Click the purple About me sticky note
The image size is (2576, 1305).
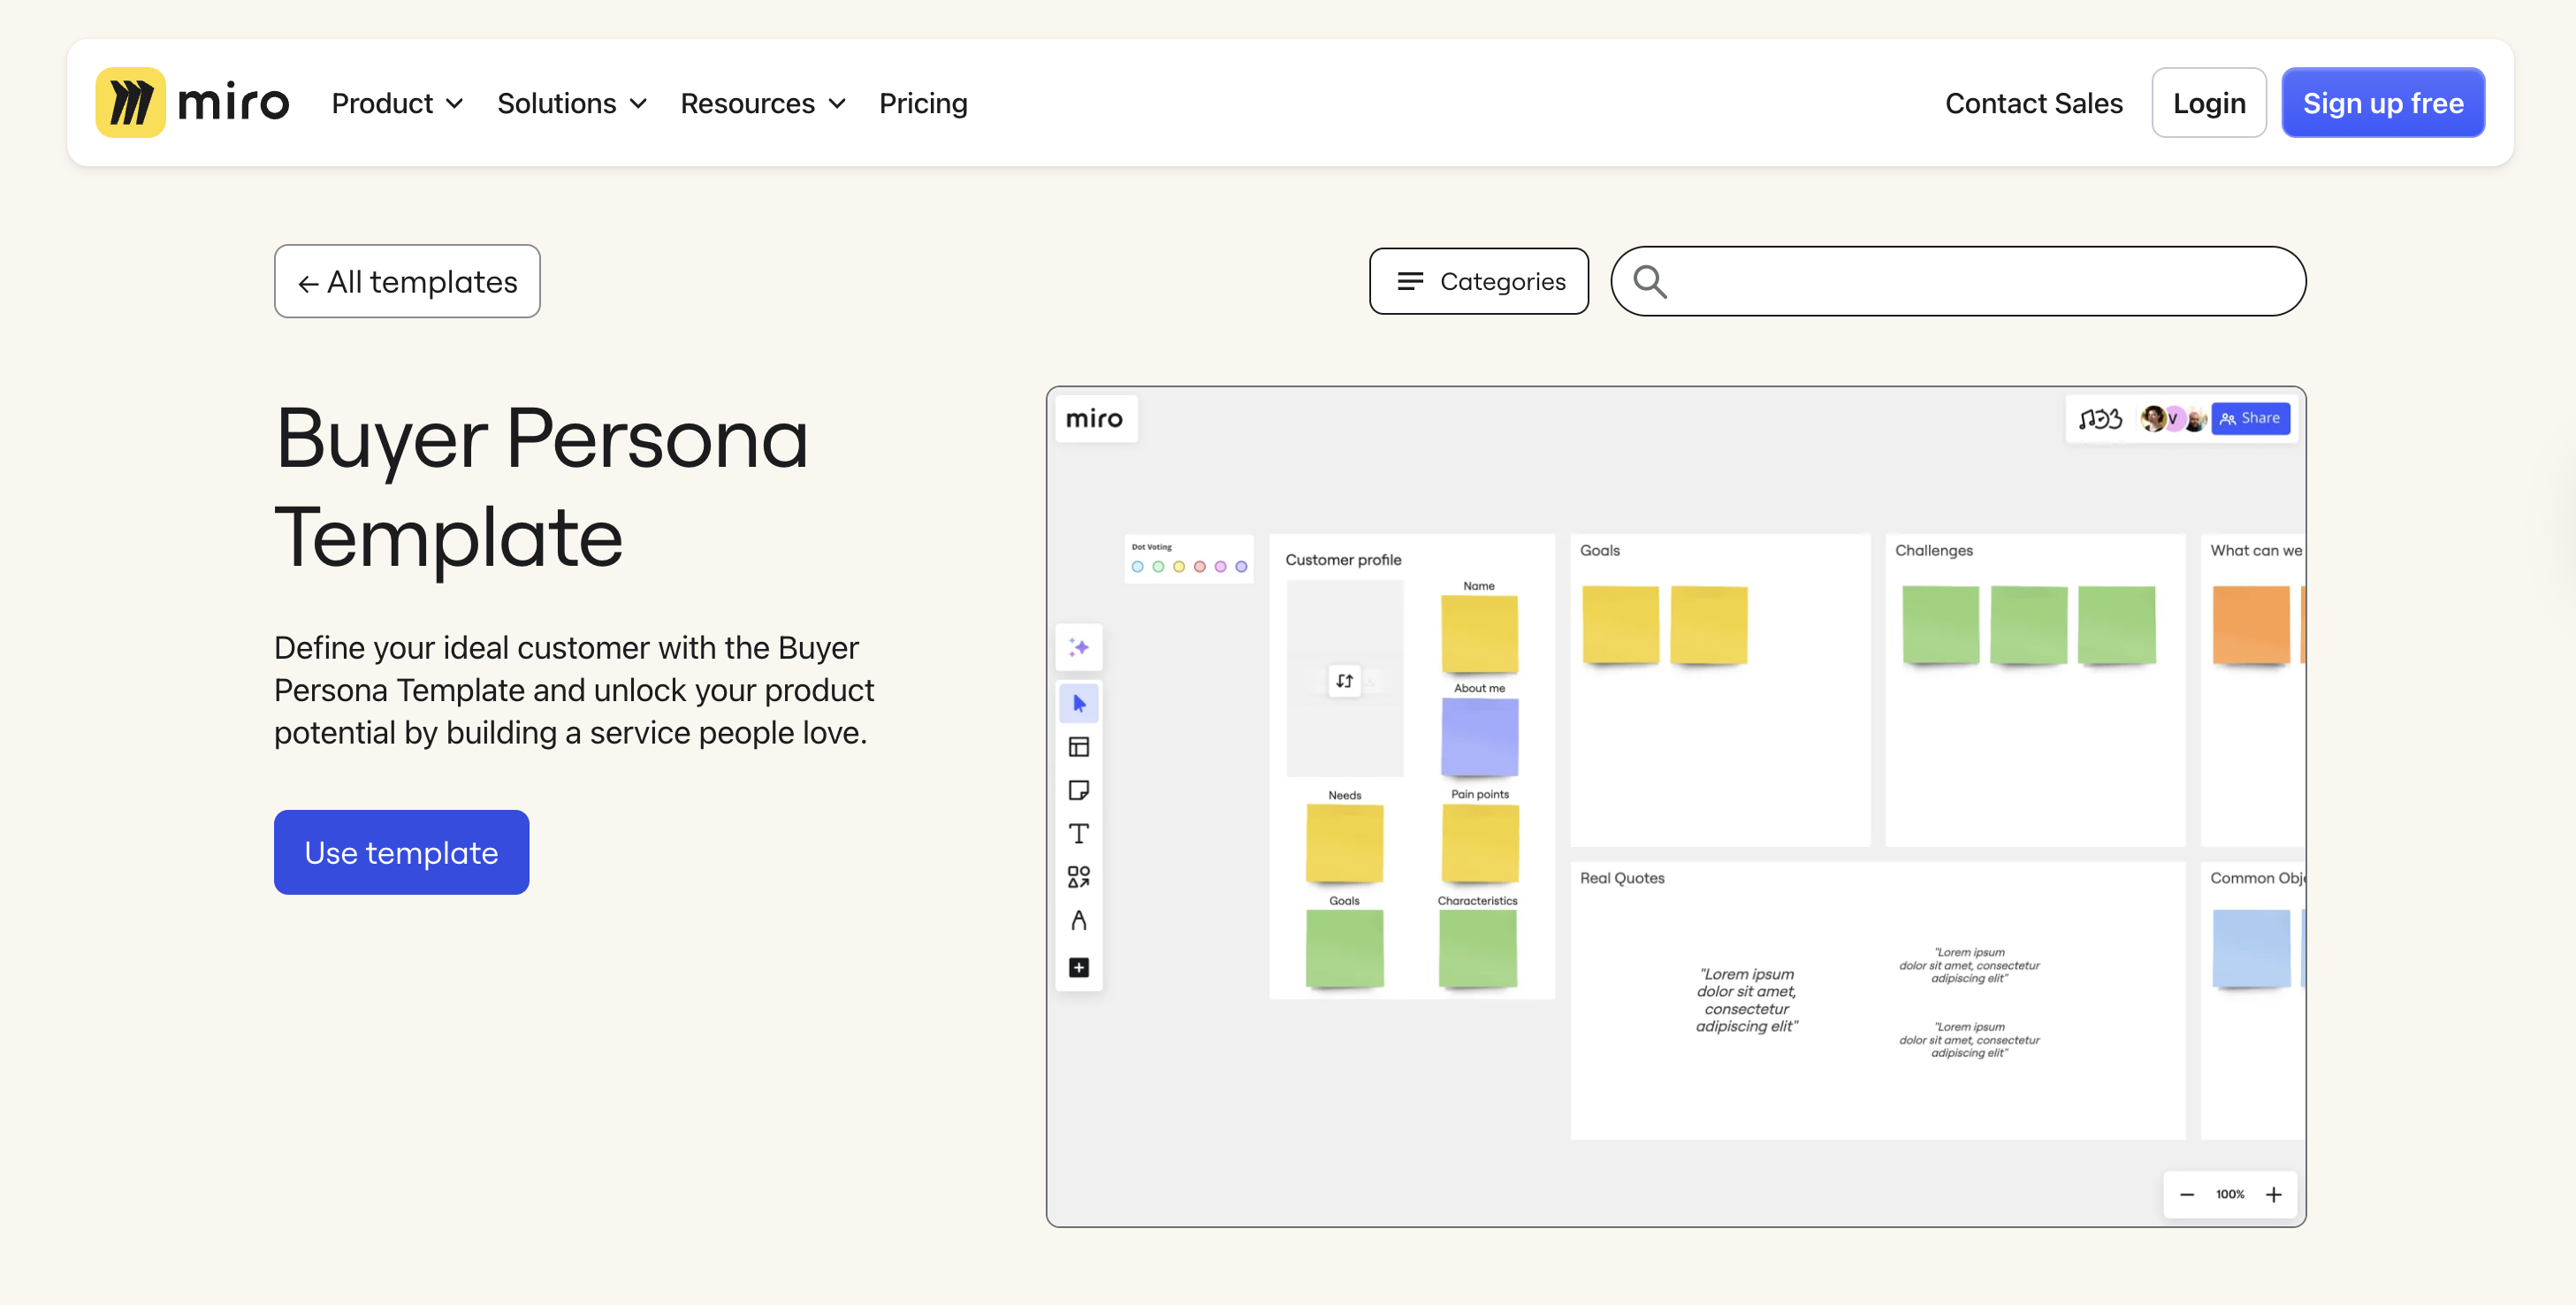tap(1480, 737)
